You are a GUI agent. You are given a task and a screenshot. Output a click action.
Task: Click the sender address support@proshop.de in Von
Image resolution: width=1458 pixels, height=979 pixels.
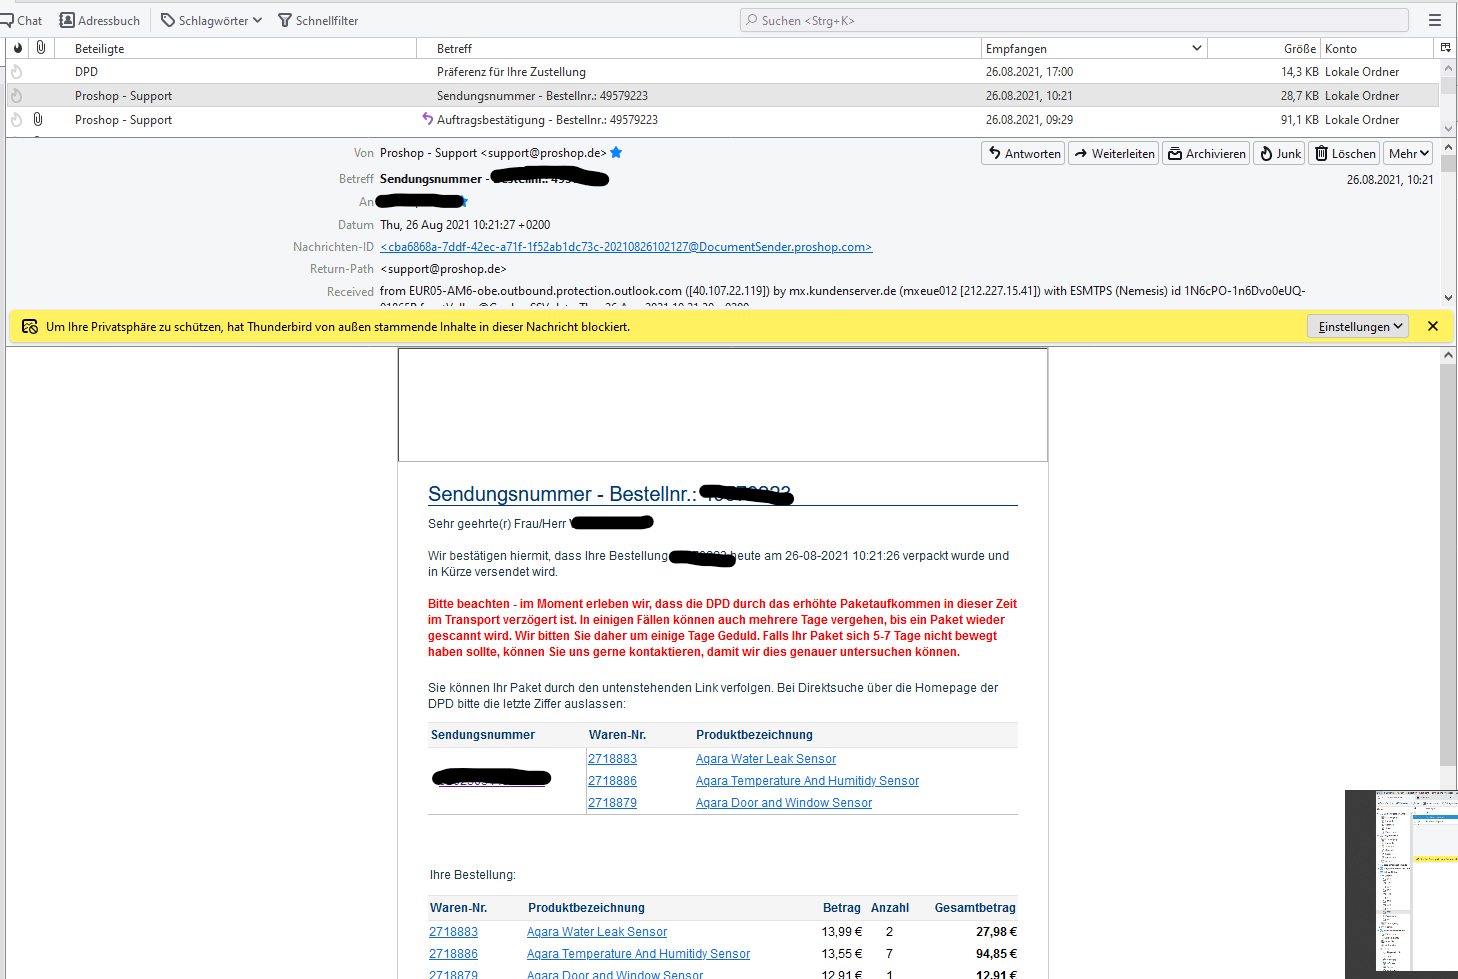click(x=543, y=153)
